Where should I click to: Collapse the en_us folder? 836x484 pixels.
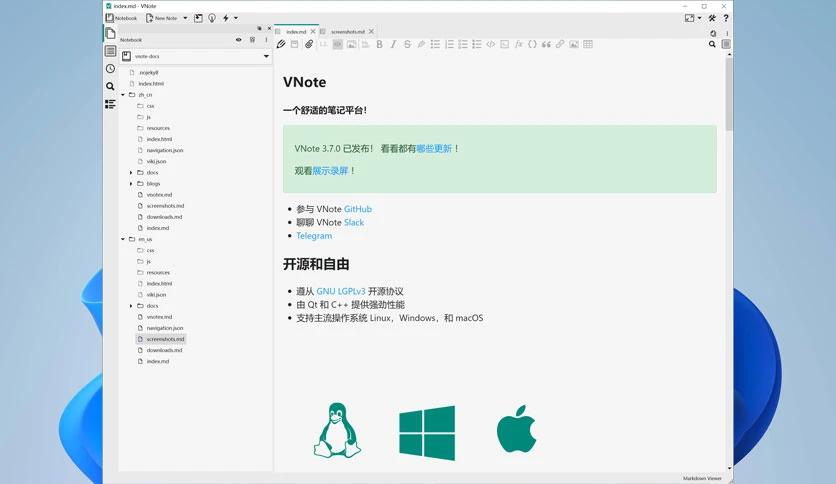(x=123, y=239)
